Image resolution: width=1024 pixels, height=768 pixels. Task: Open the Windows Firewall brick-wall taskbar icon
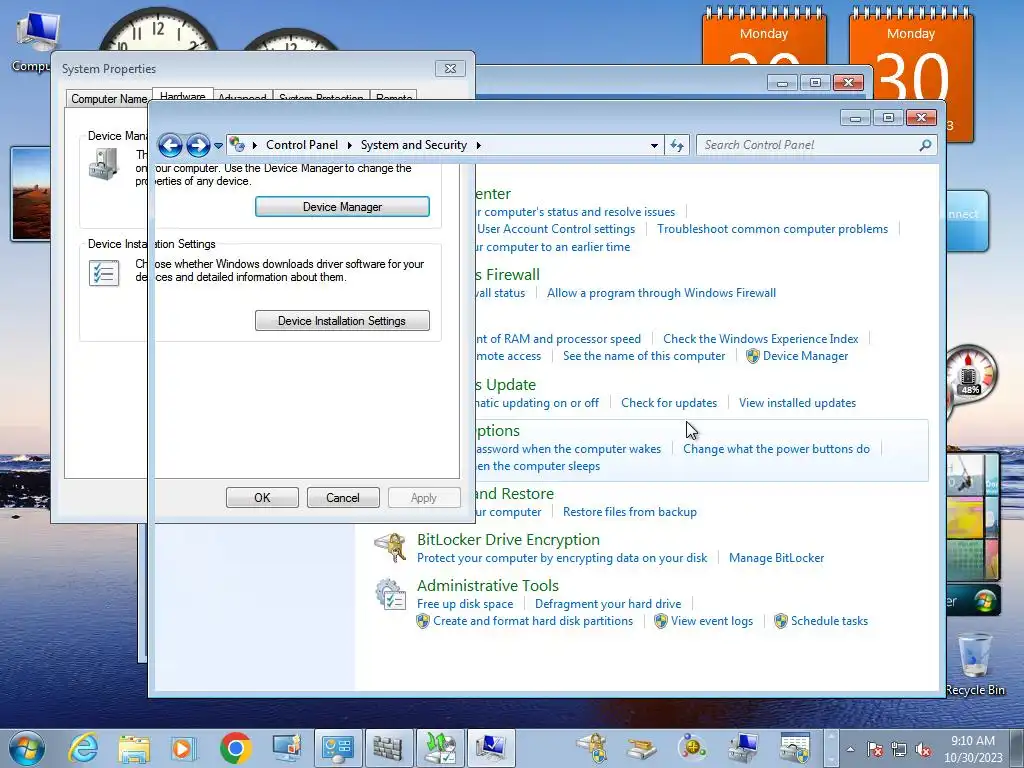pos(388,748)
